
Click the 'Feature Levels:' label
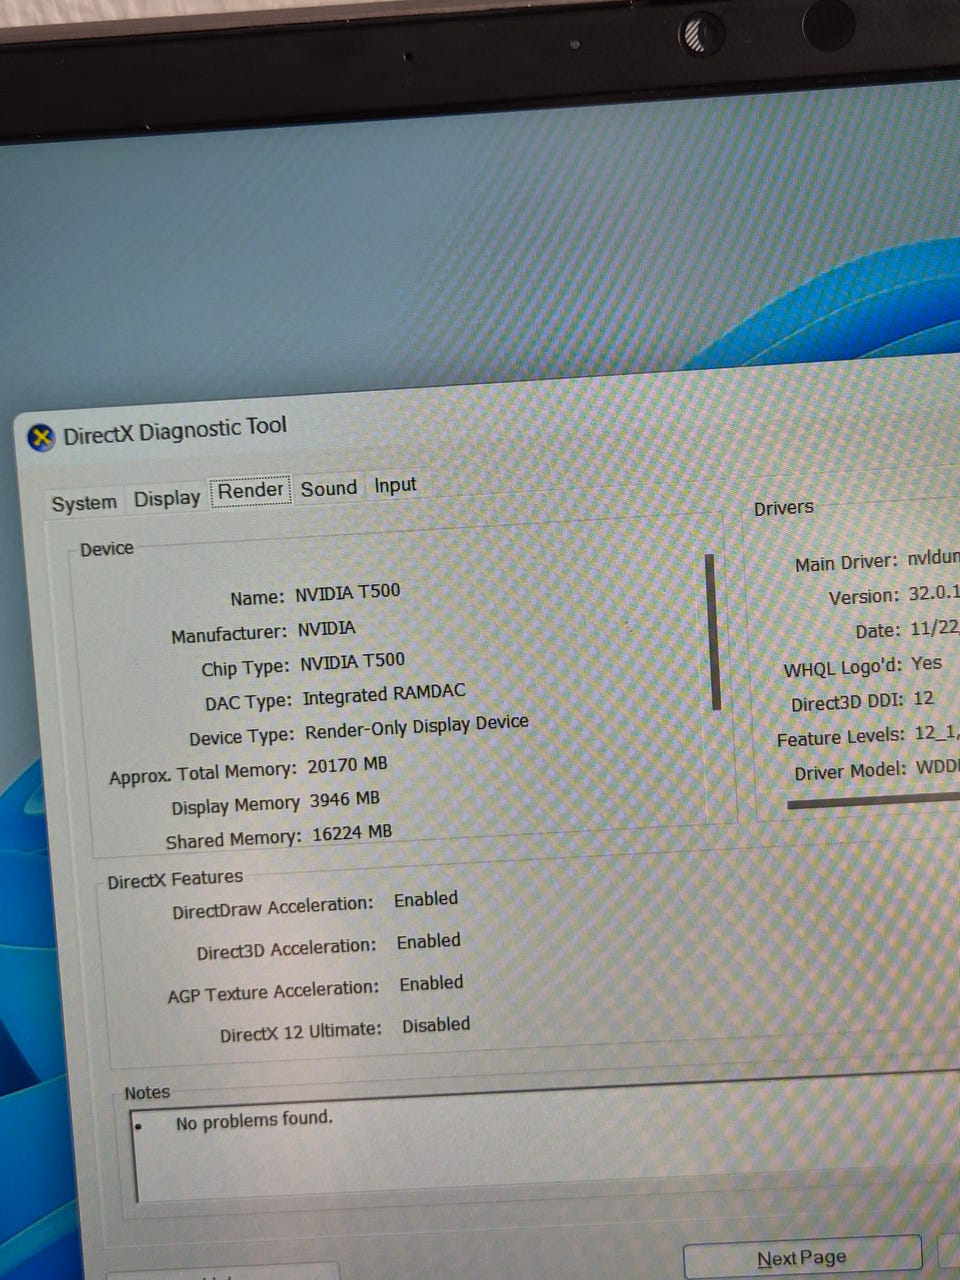[x=840, y=738]
